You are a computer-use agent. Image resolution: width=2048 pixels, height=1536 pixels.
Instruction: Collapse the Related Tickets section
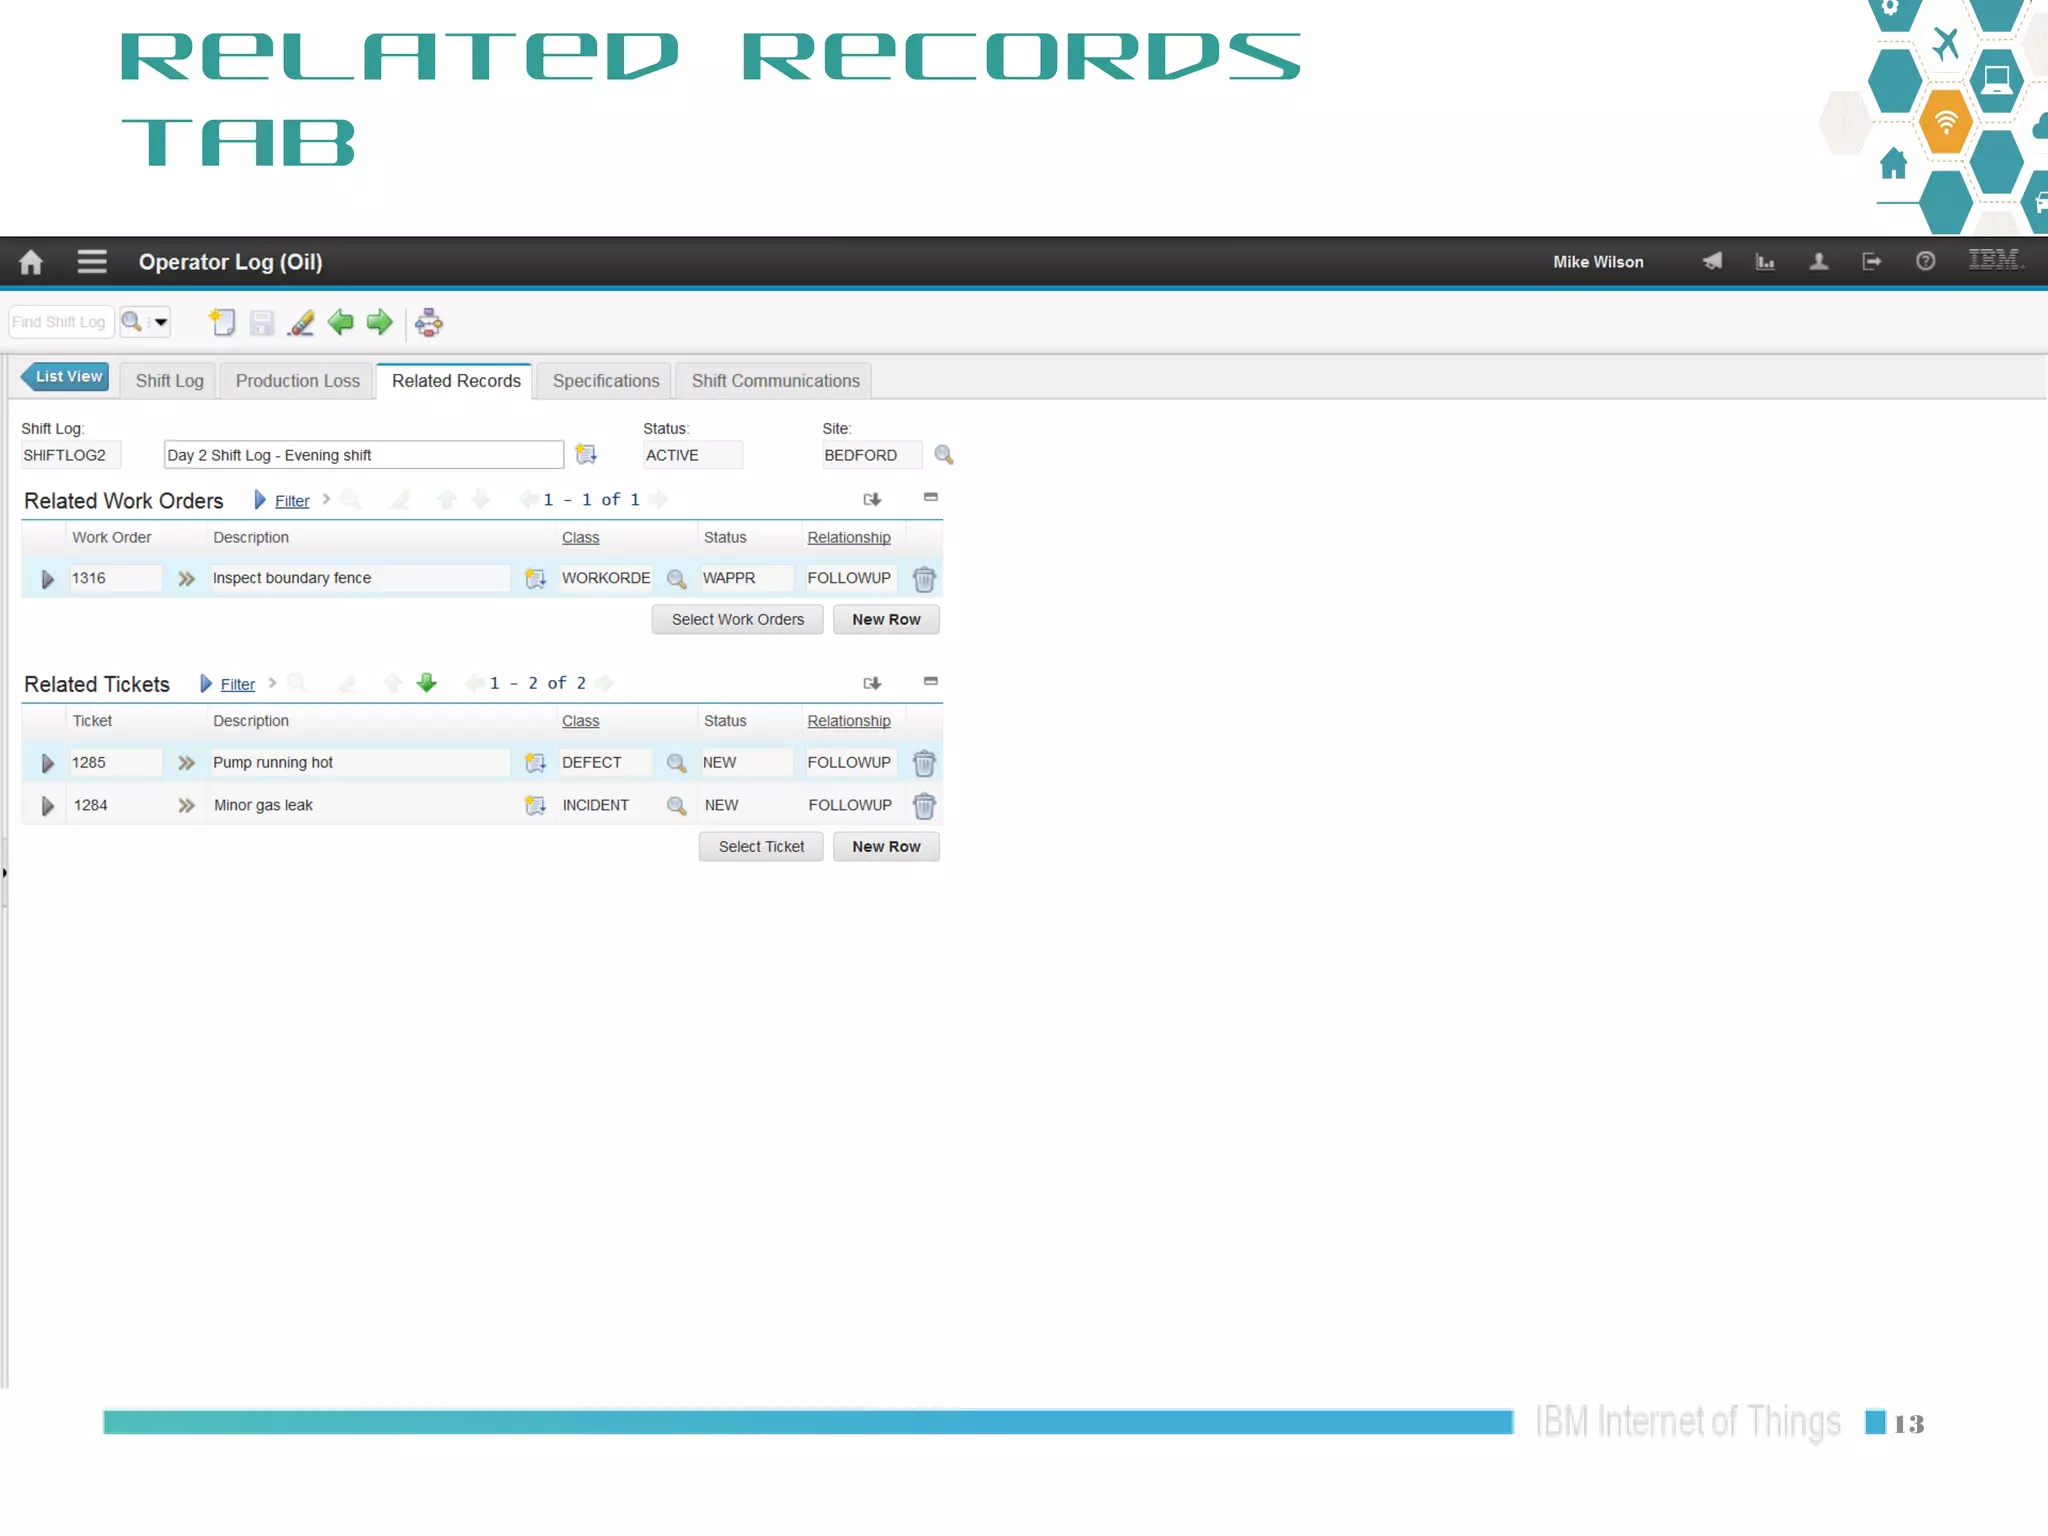[x=931, y=681]
